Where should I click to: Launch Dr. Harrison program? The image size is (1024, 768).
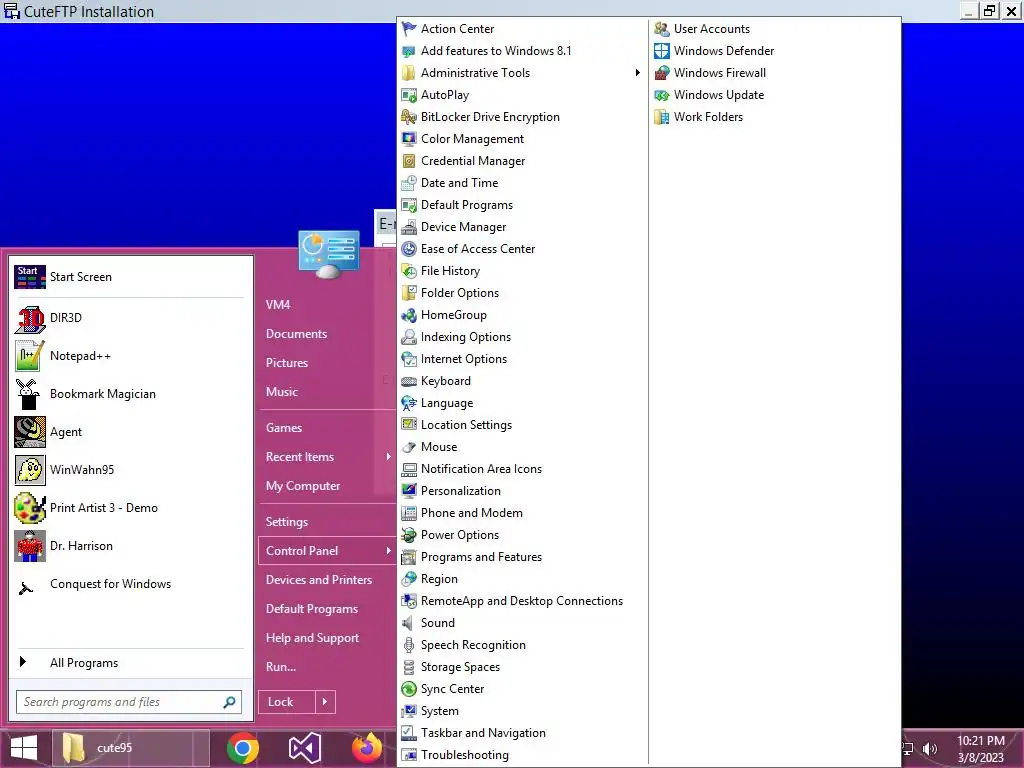pos(131,545)
